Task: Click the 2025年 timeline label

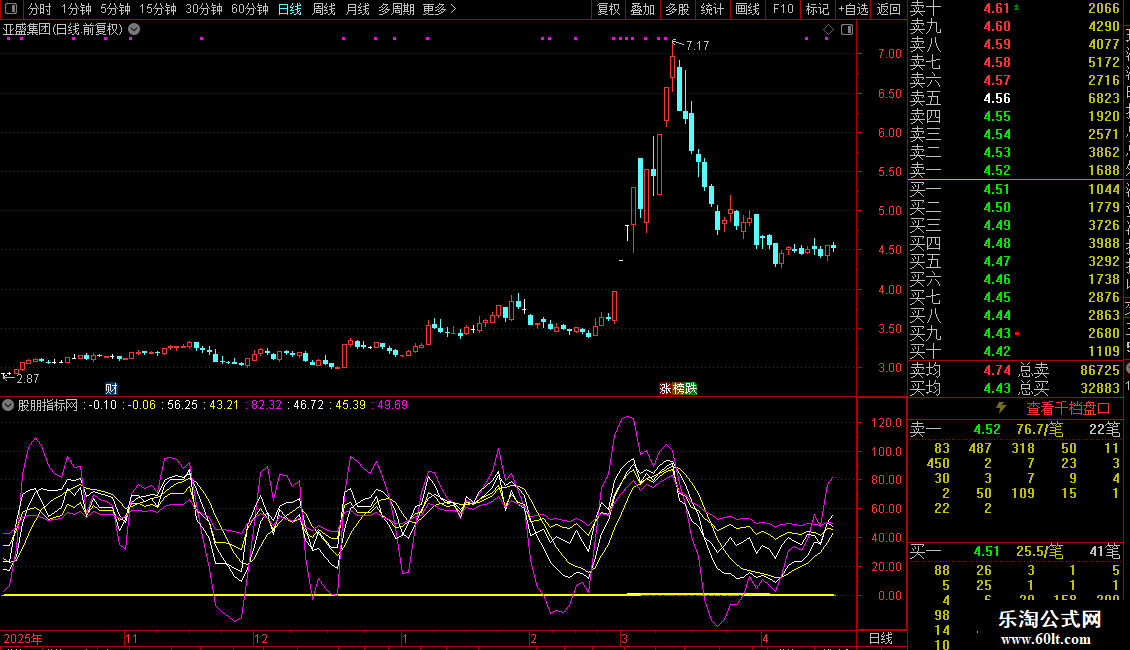Action: [23, 638]
